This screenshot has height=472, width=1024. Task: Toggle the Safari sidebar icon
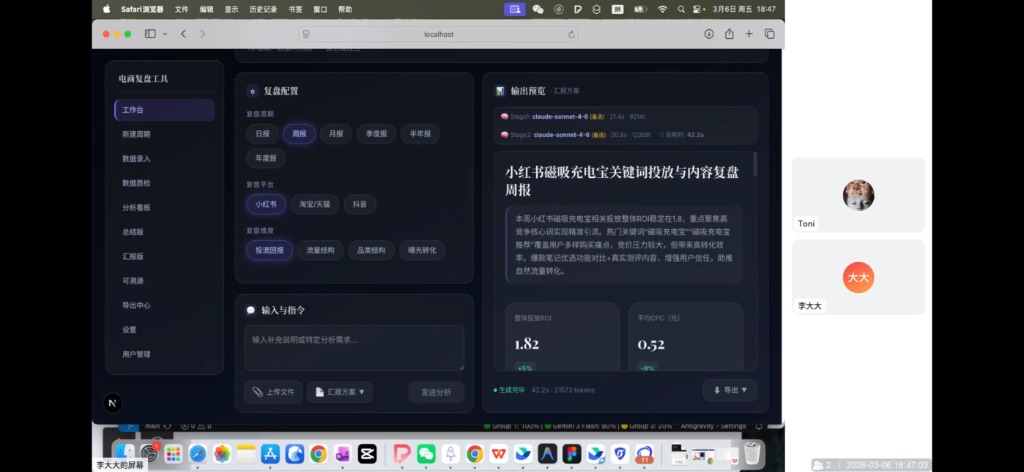pos(150,34)
